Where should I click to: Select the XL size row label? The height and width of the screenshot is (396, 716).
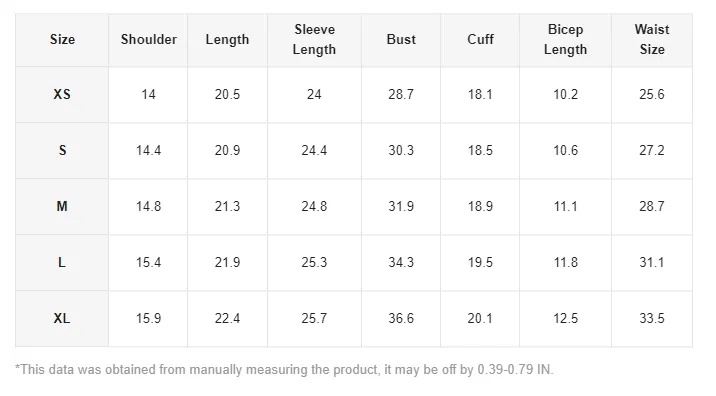pyautogui.click(x=62, y=318)
